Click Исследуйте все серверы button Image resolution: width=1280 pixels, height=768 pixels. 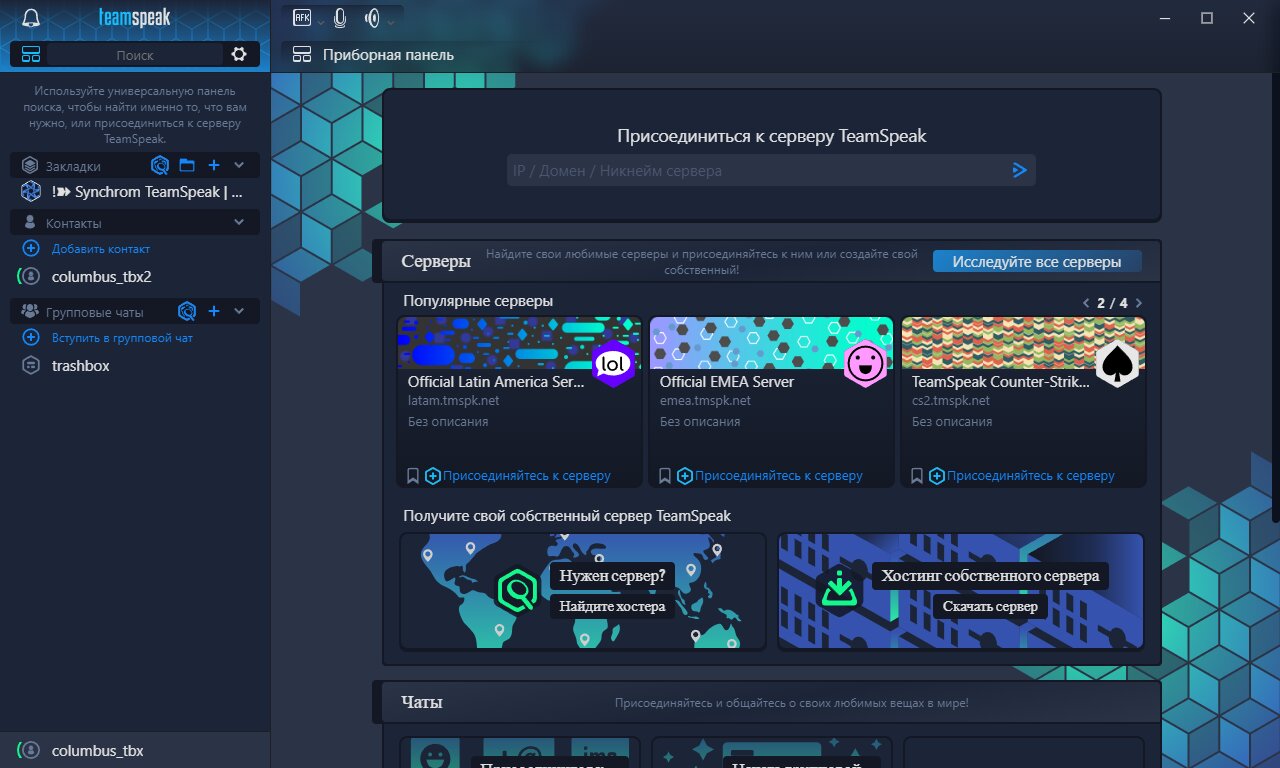pyautogui.click(x=1037, y=262)
